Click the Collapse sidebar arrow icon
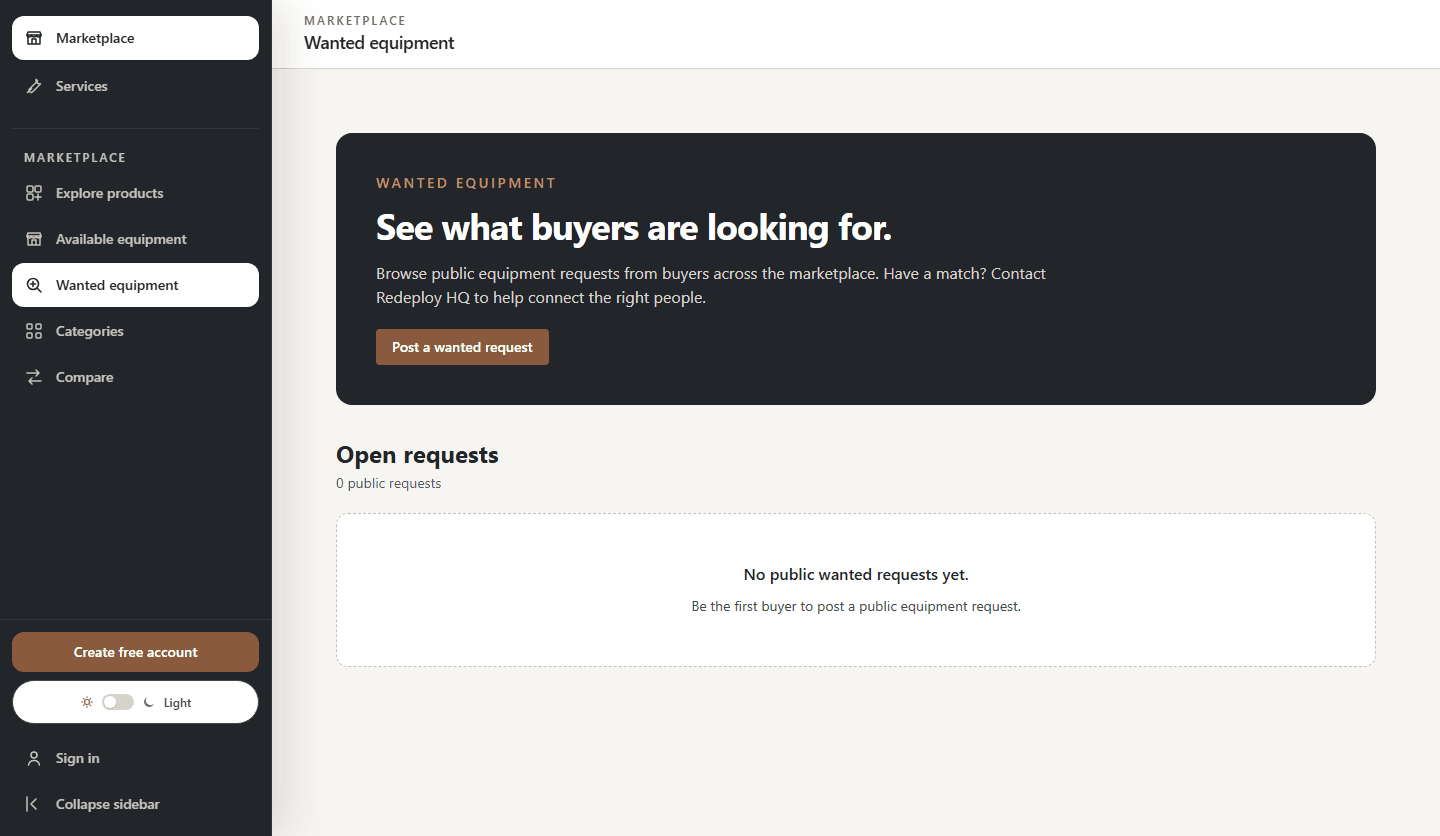Viewport: 1440px width, 836px height. click(x=33, y=804)
